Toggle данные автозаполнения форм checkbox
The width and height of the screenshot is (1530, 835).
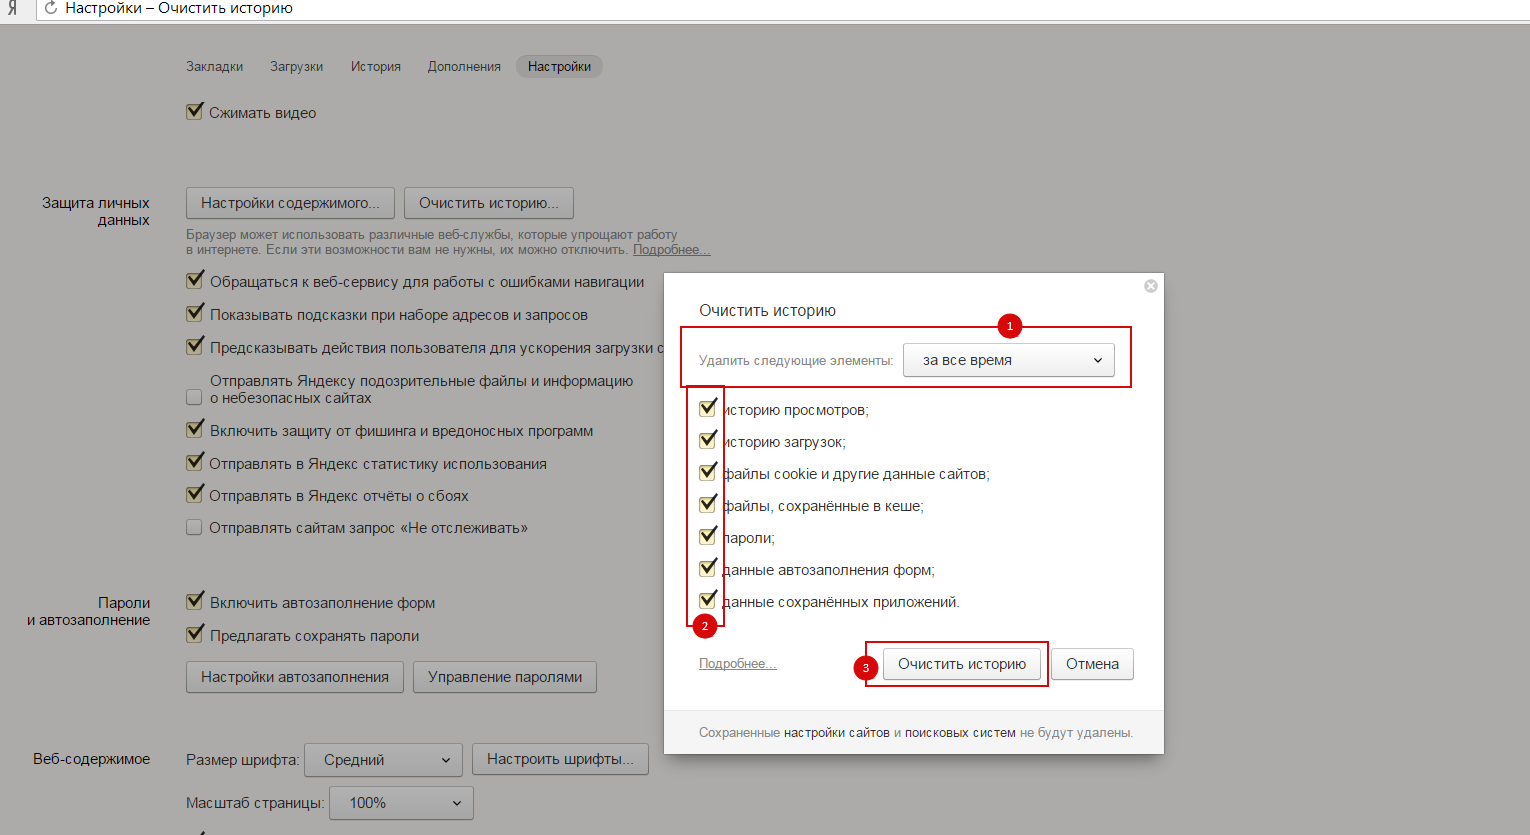(708, 568)
